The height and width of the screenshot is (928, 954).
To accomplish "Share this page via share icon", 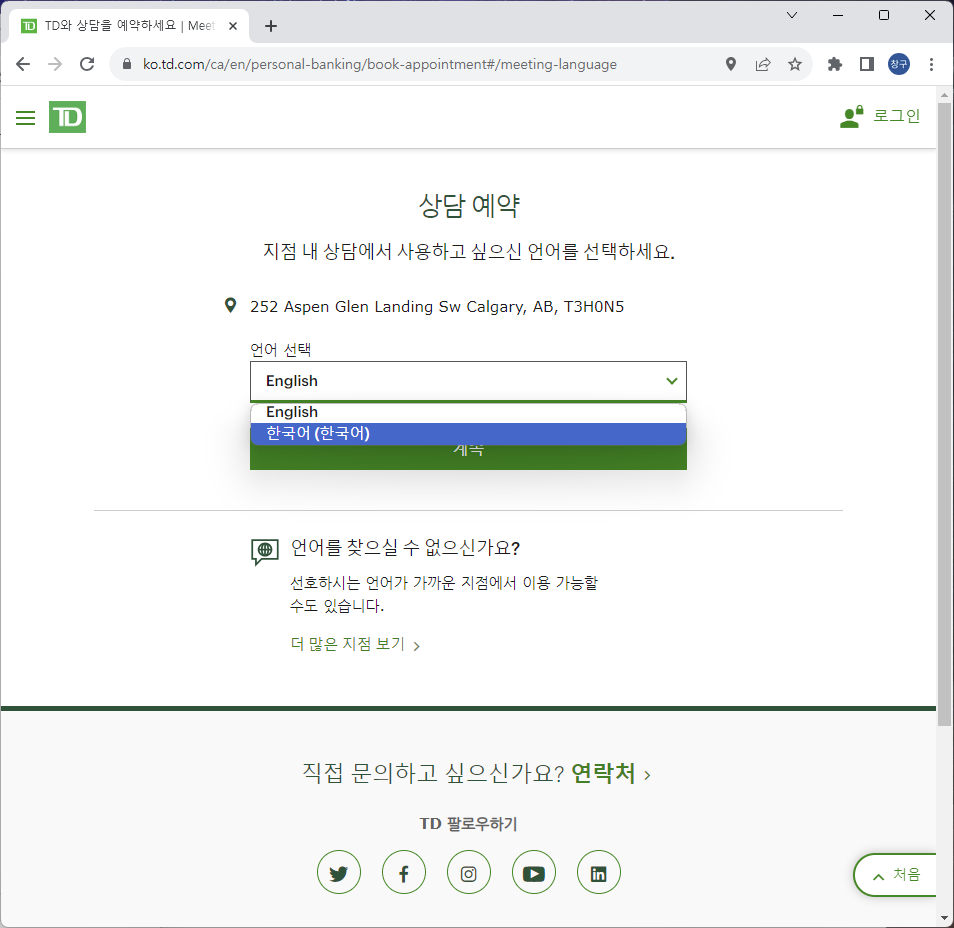I will point(763,64).
